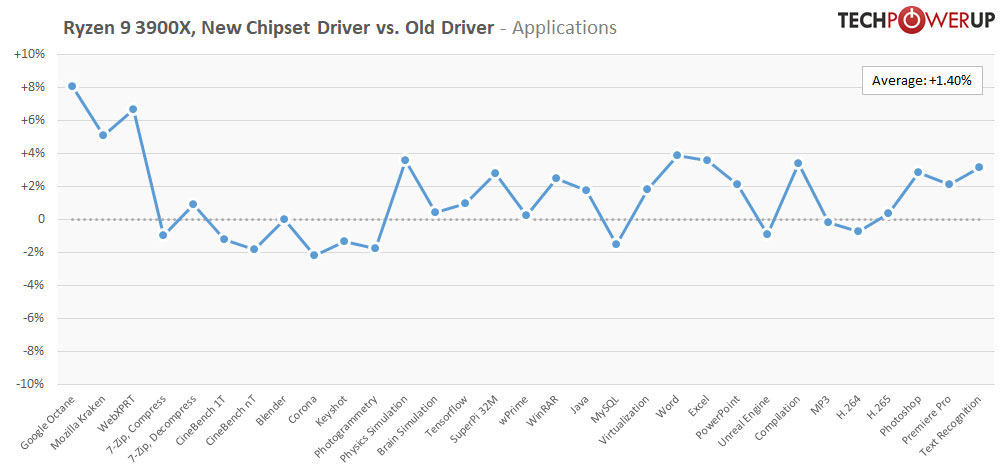Screen dimensions: 1003x472
Task: Select the Blender data point
Action: (x=284, y=219)
